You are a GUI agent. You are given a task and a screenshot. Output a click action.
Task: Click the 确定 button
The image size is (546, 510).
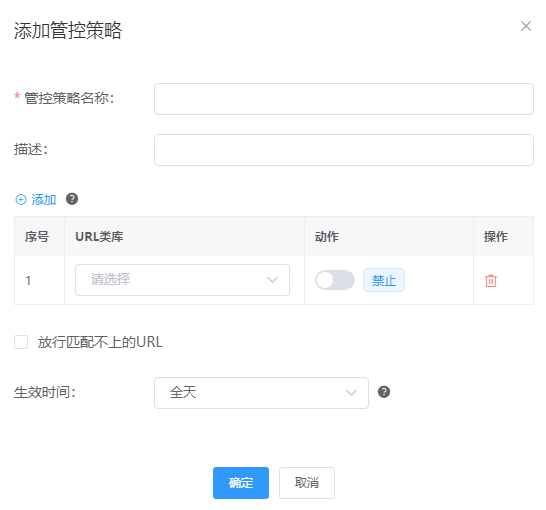[x=241, y=483]
